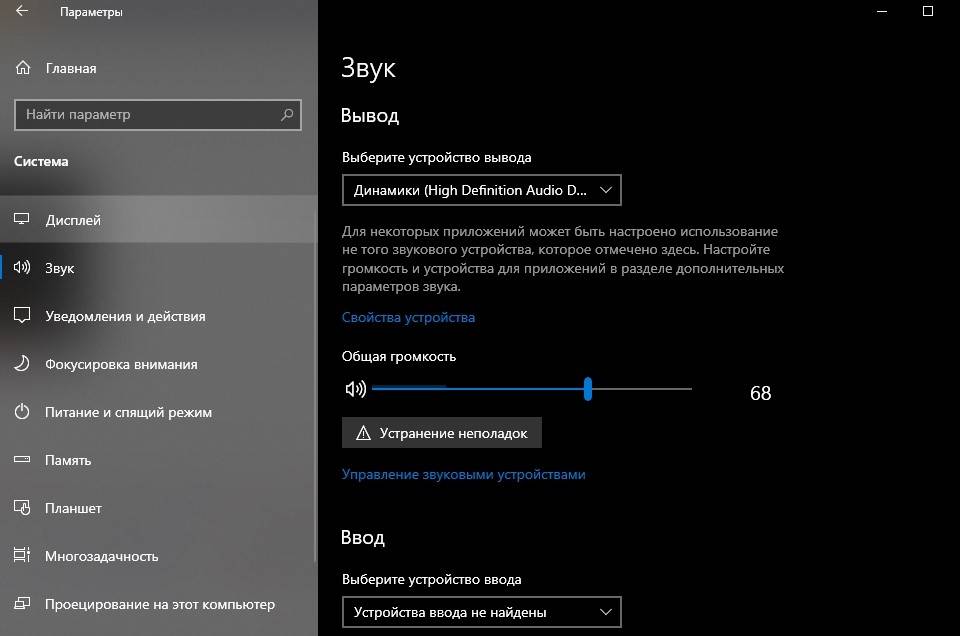Click the Главная home icon

click(22, 69)
